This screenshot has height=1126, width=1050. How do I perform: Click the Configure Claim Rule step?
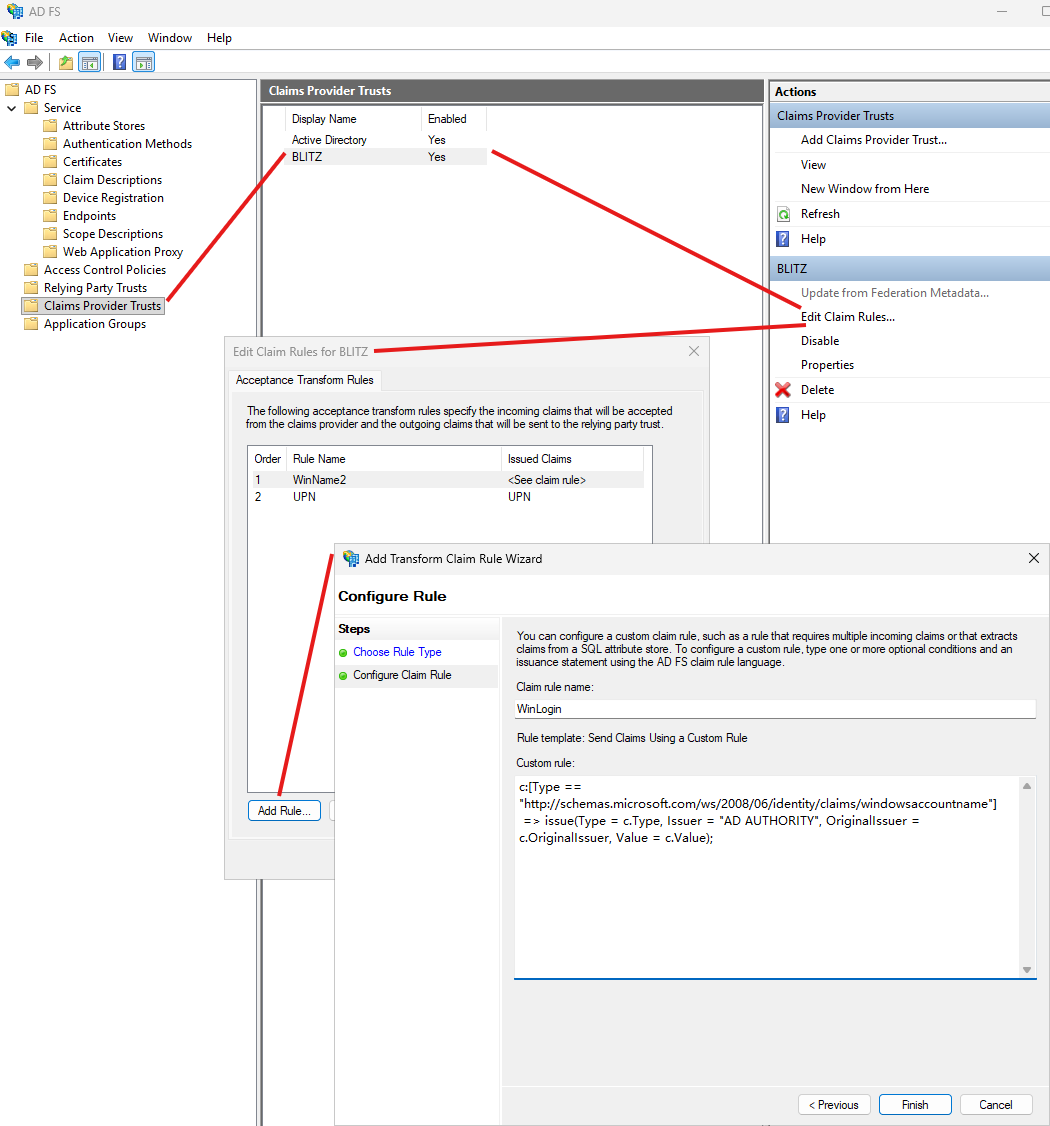pos(402,675)
